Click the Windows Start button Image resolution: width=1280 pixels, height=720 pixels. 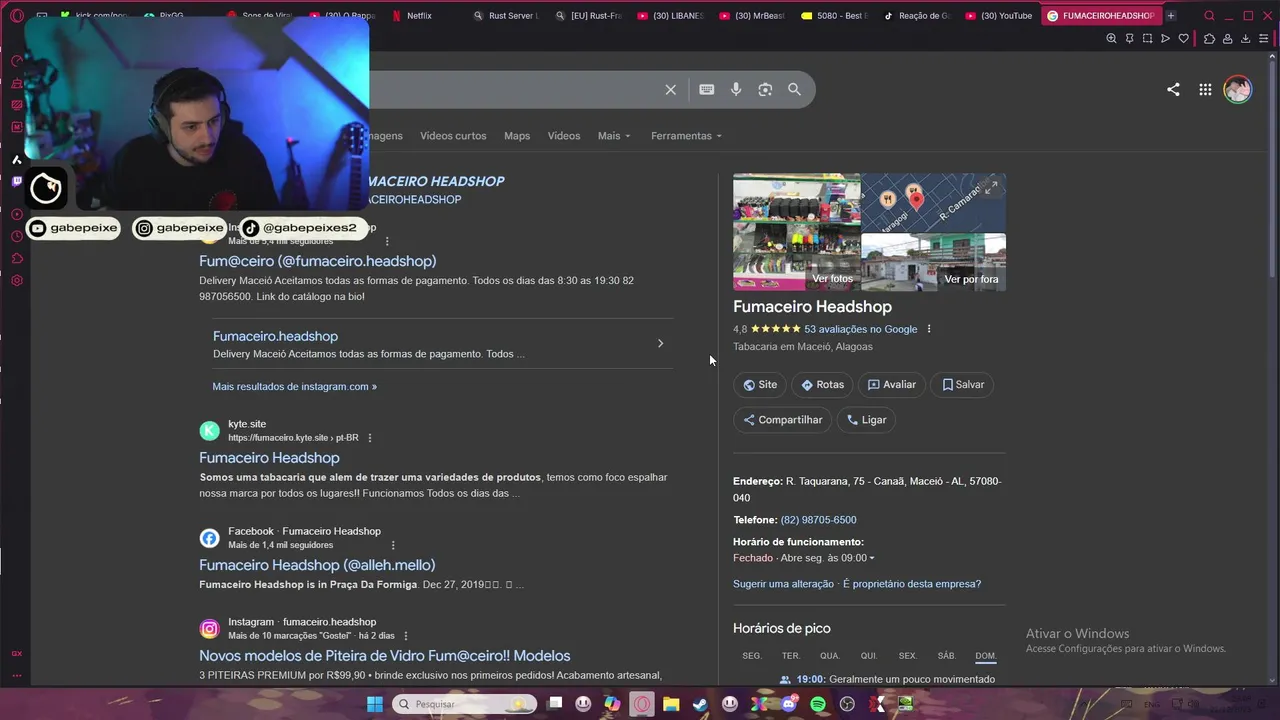(374, 704)
